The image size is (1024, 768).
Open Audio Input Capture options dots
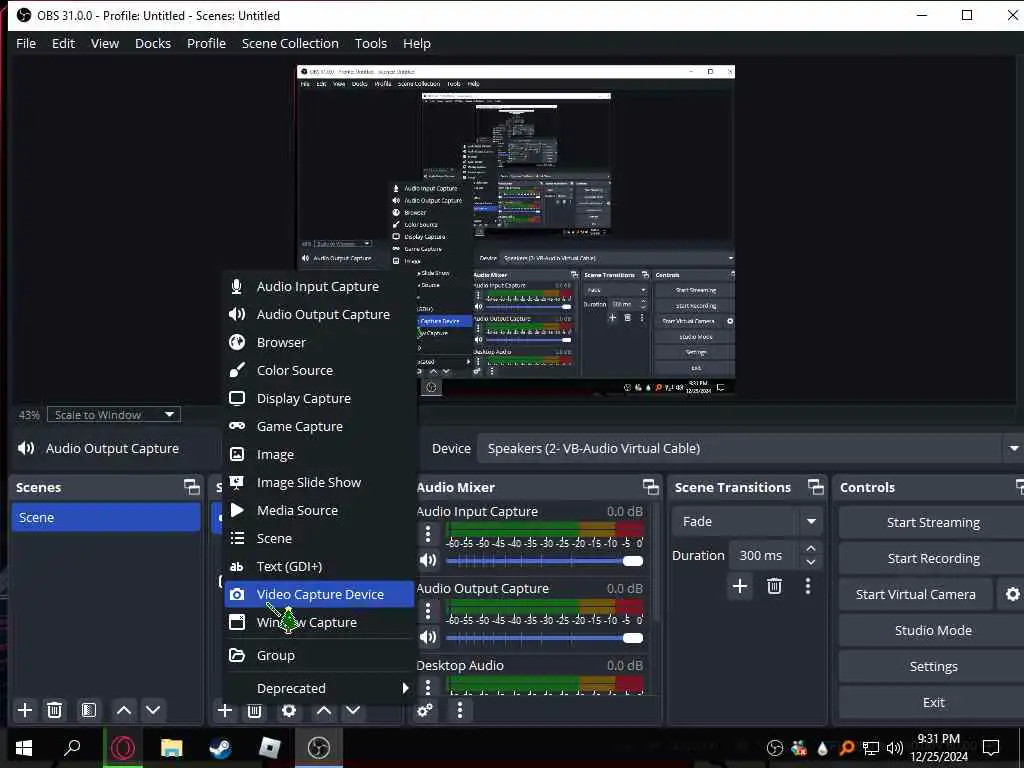click(x=428, y=534)
